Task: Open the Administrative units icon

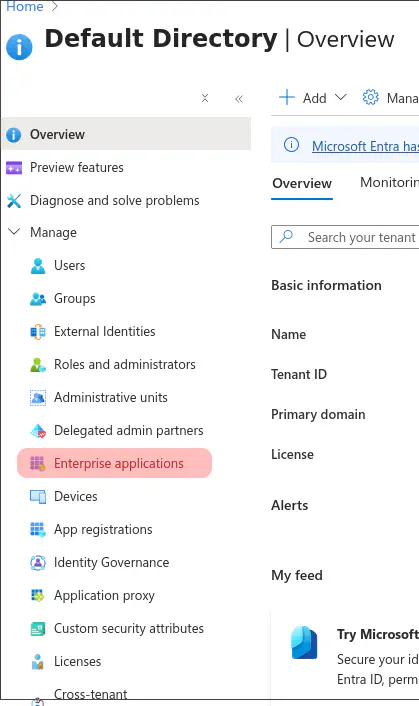Action: [38, 398]
